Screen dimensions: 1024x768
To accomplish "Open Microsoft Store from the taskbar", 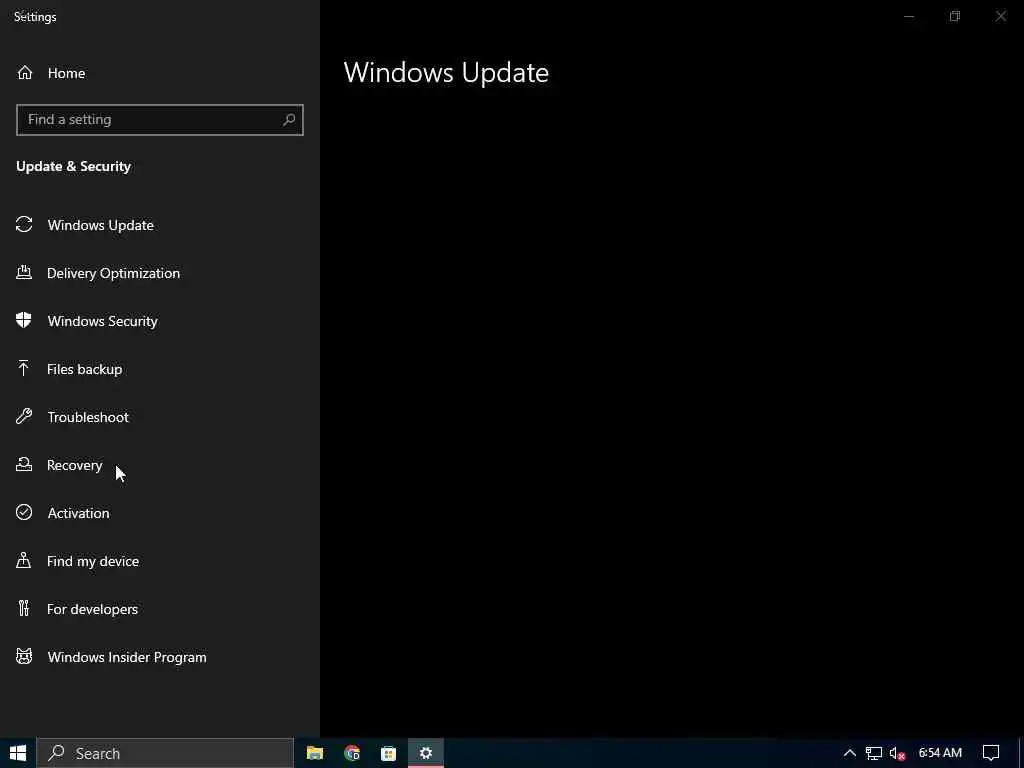I will tap(389, 753).
